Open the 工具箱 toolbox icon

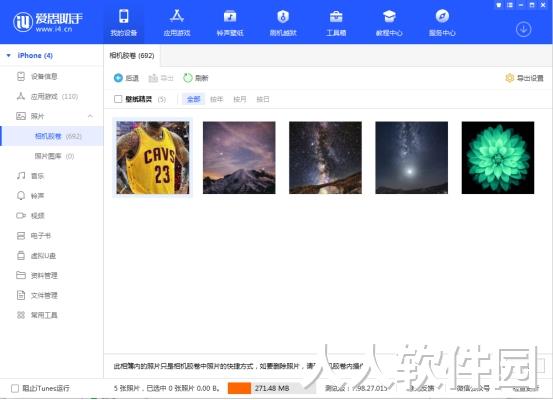pos(336,16)
